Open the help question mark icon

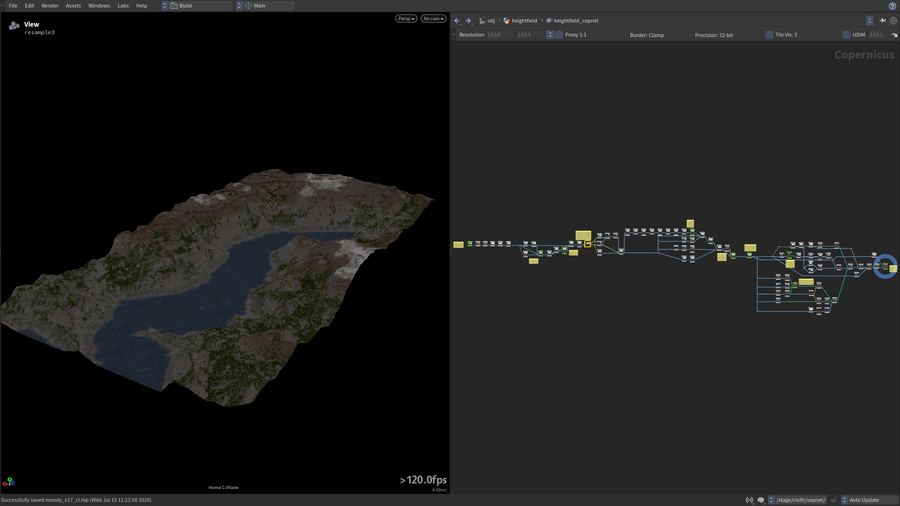tap(892, 6)
